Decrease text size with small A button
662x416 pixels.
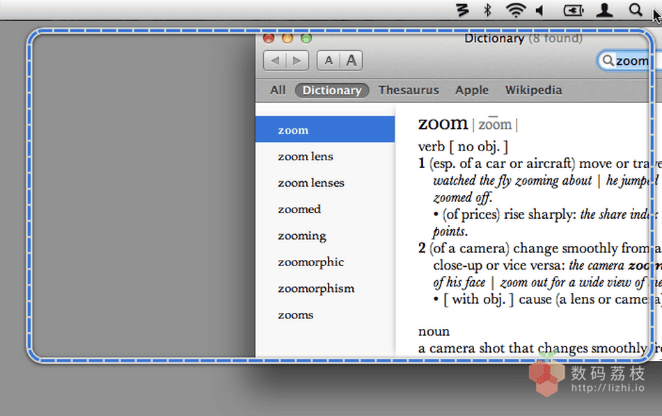328,61
